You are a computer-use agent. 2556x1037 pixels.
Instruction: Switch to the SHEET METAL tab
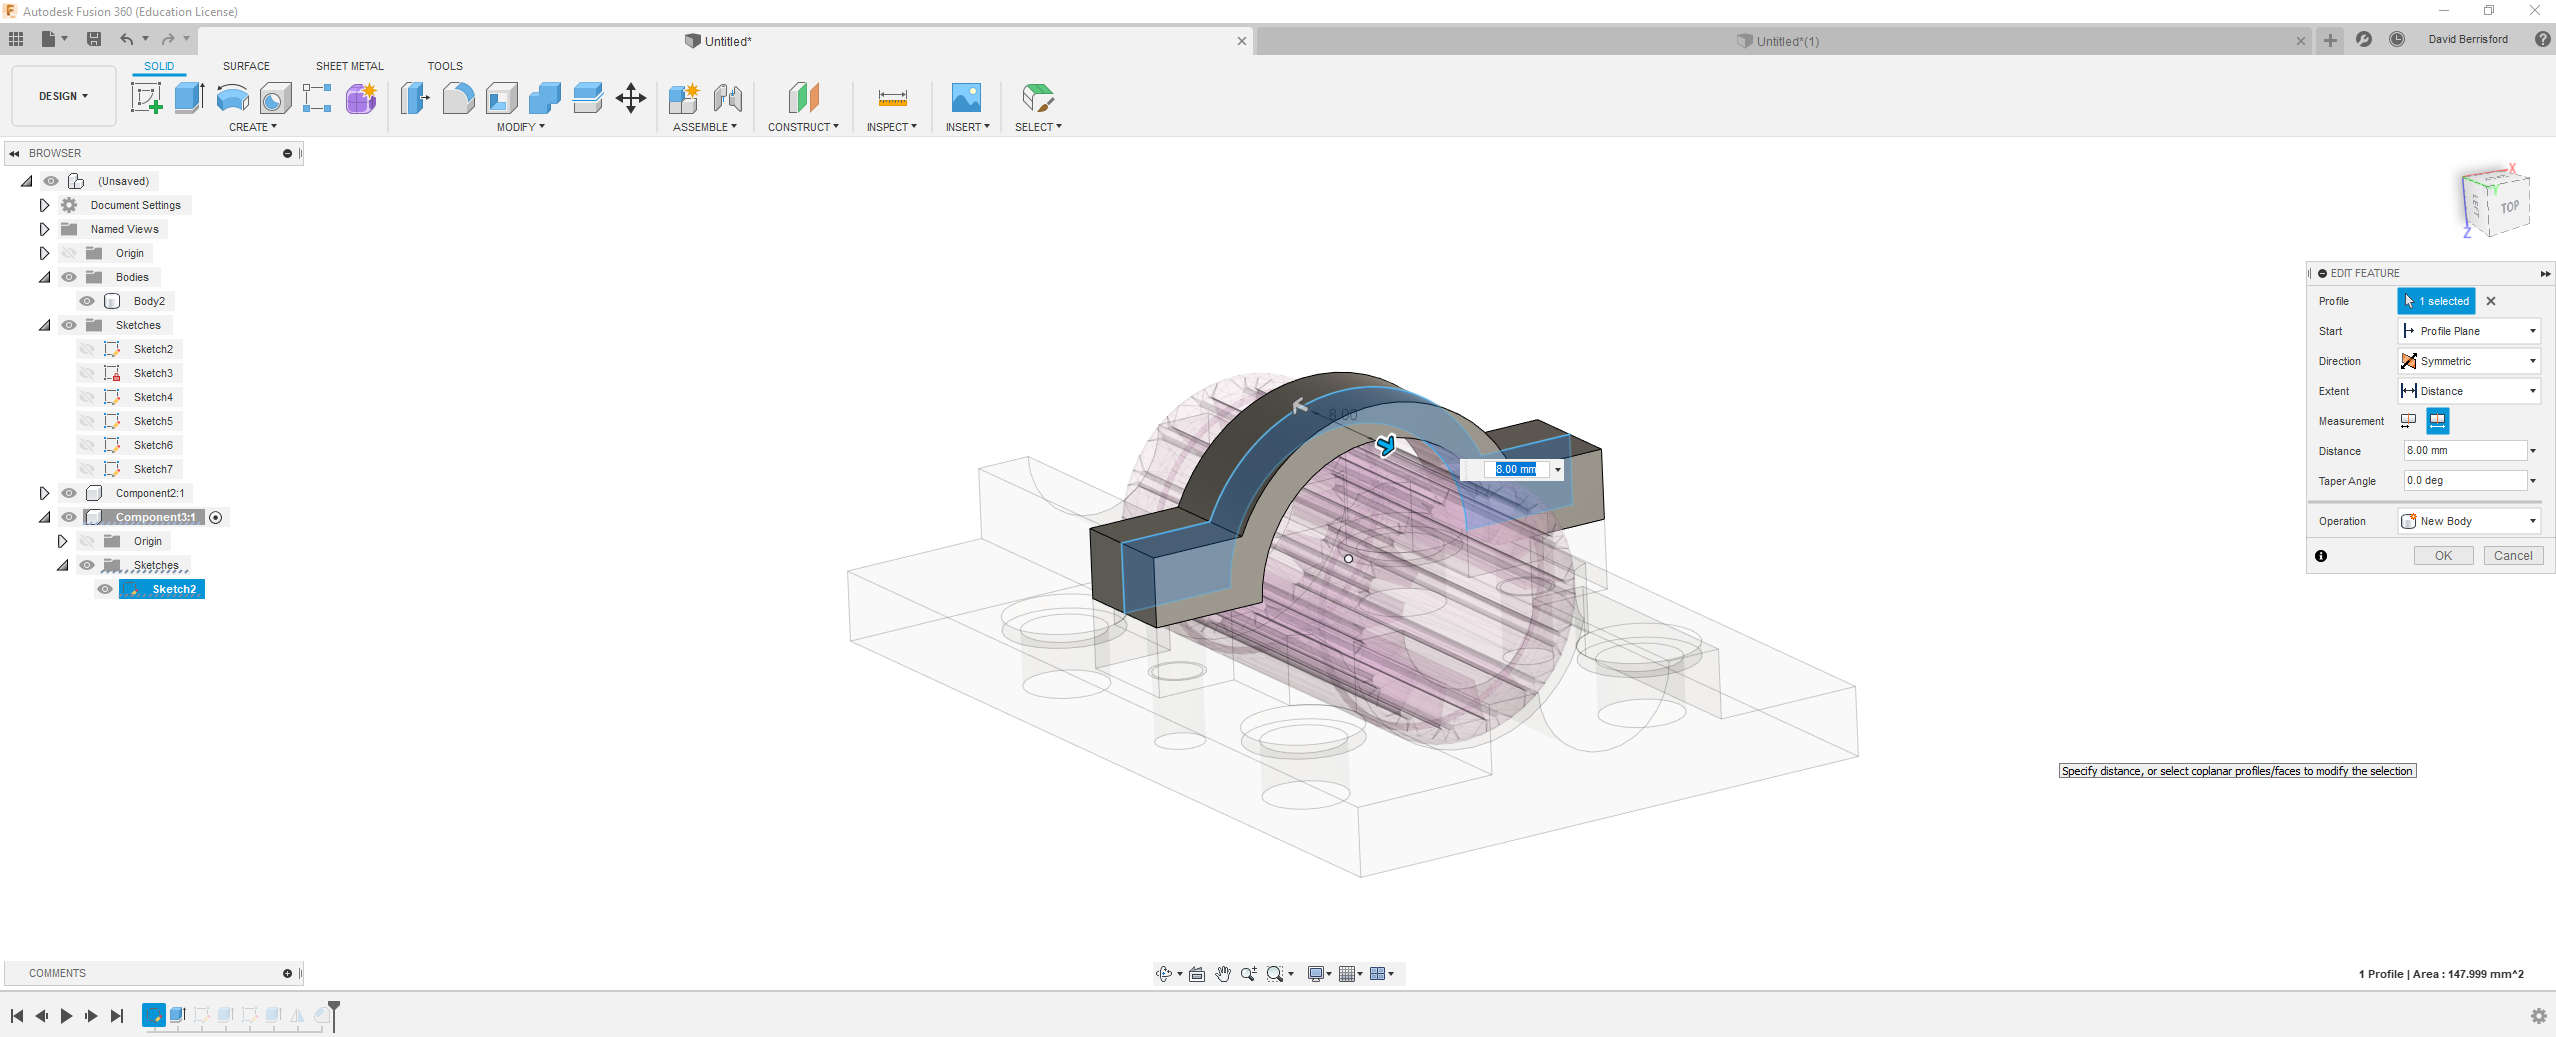[x=350, y=66]
